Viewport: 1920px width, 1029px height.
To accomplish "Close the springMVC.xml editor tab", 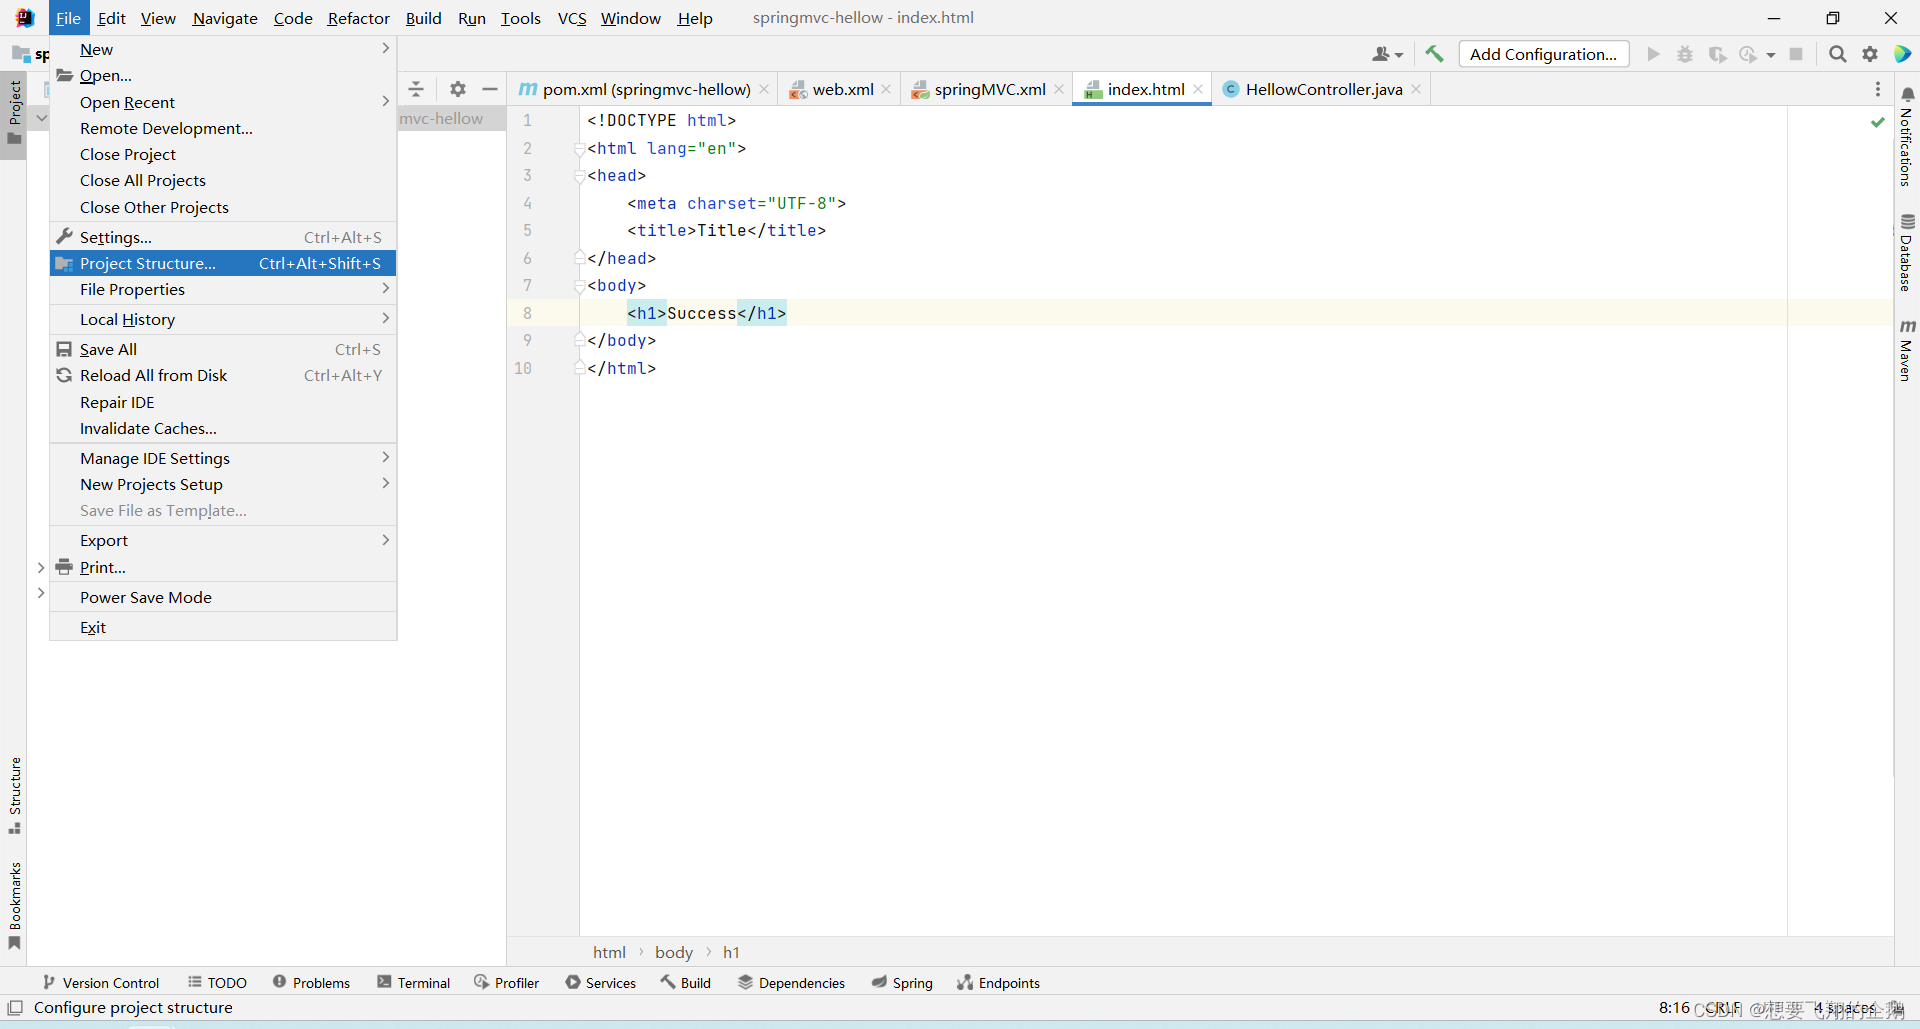I will (1059, 89).
